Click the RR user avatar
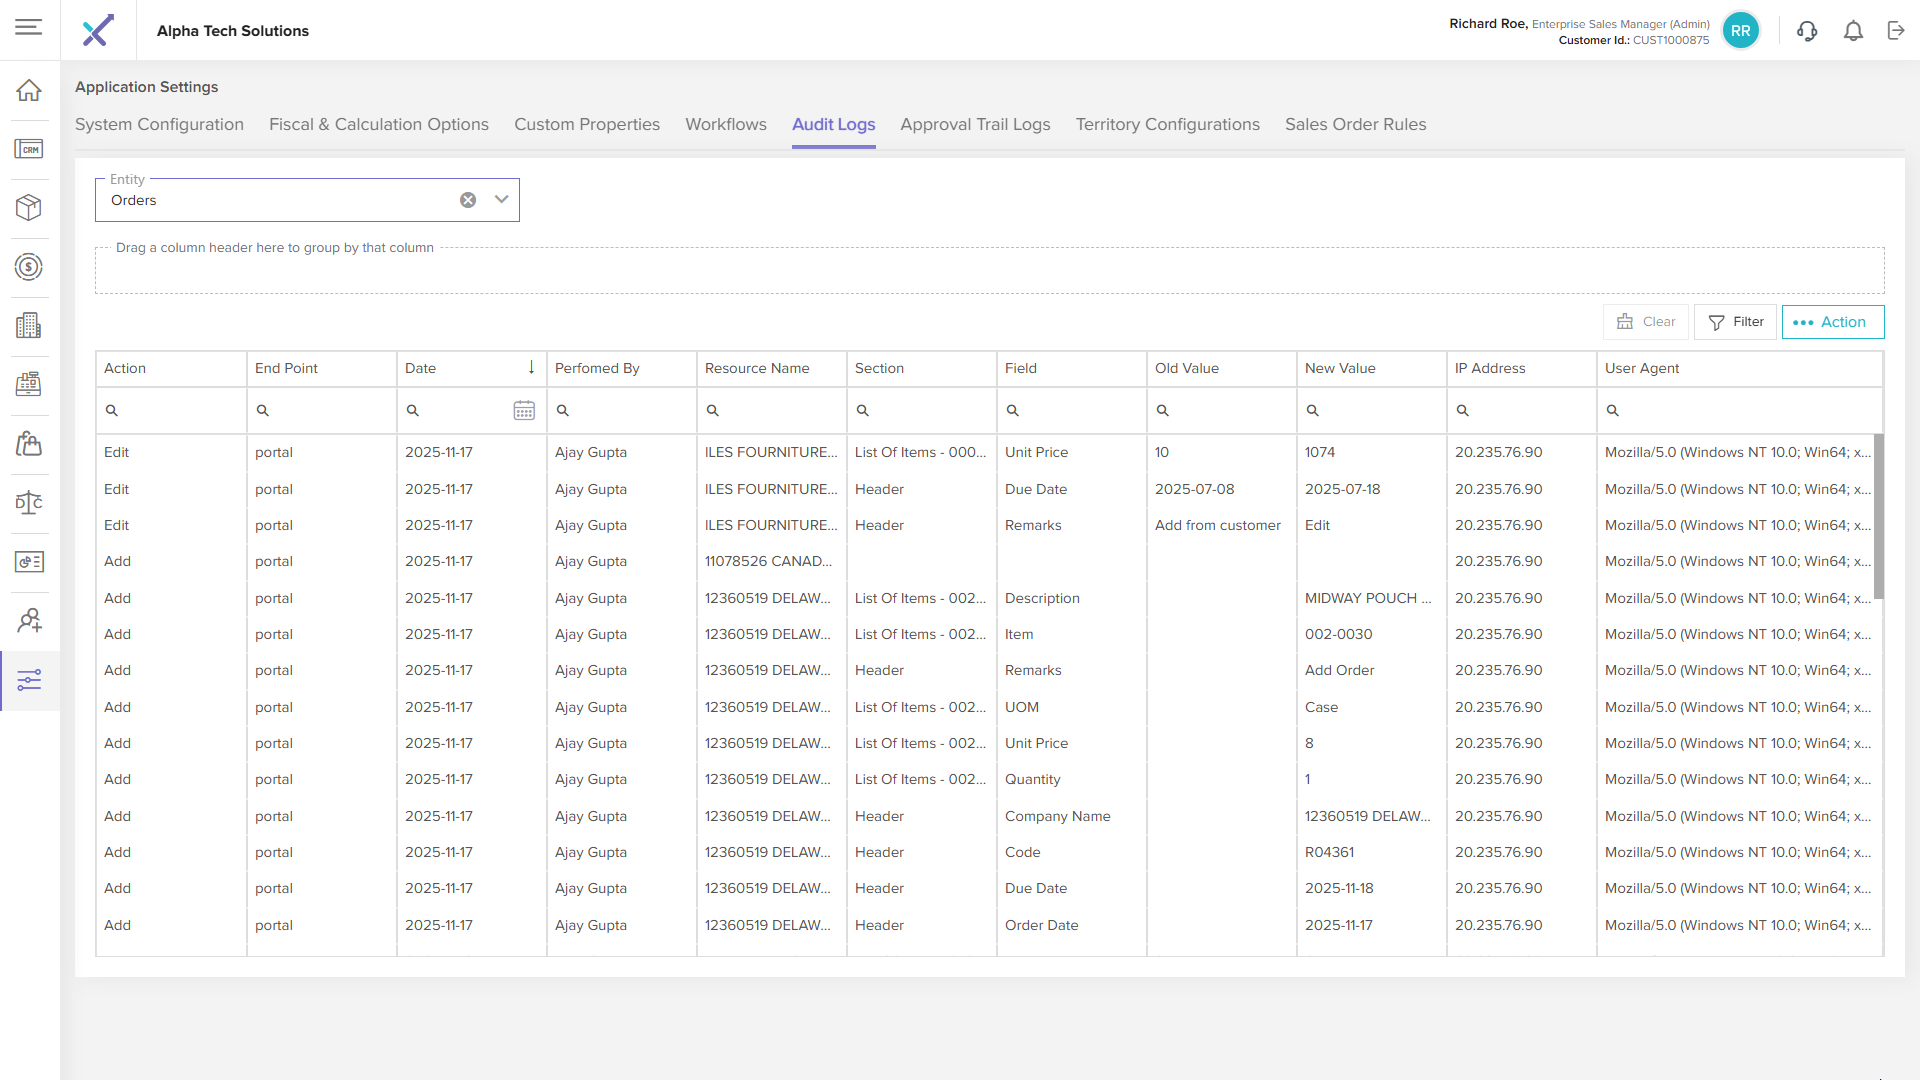 1740,31
